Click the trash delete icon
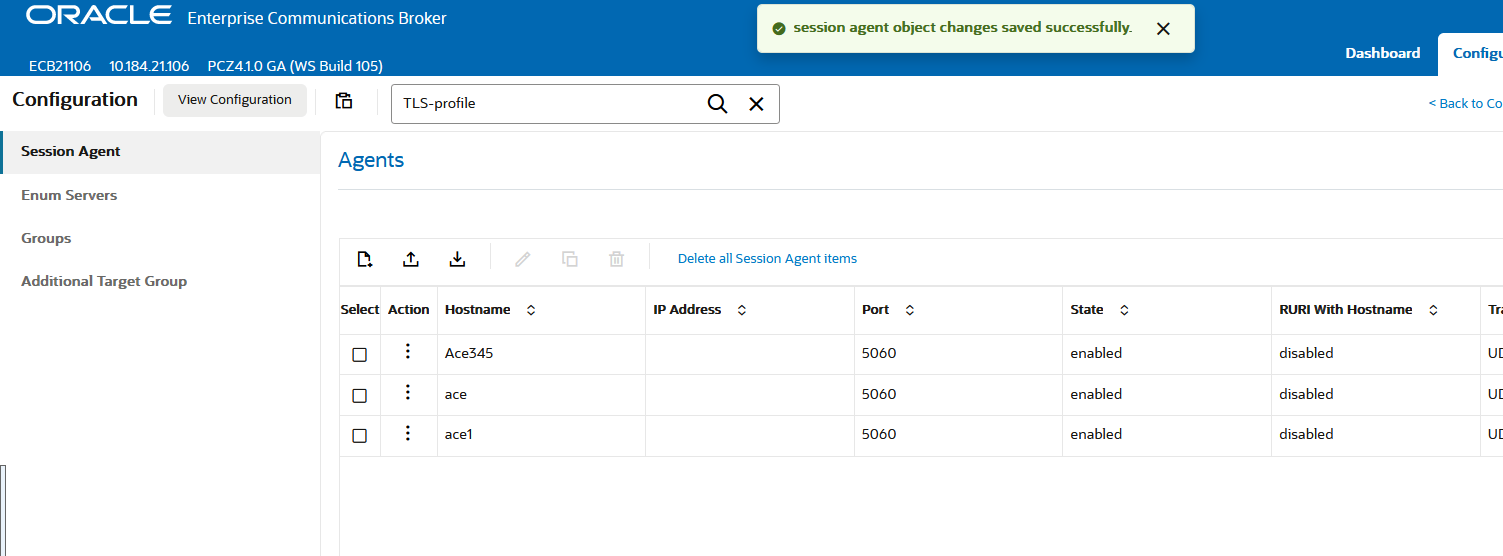Screen dimensions: 1503x556 [617, 259]
